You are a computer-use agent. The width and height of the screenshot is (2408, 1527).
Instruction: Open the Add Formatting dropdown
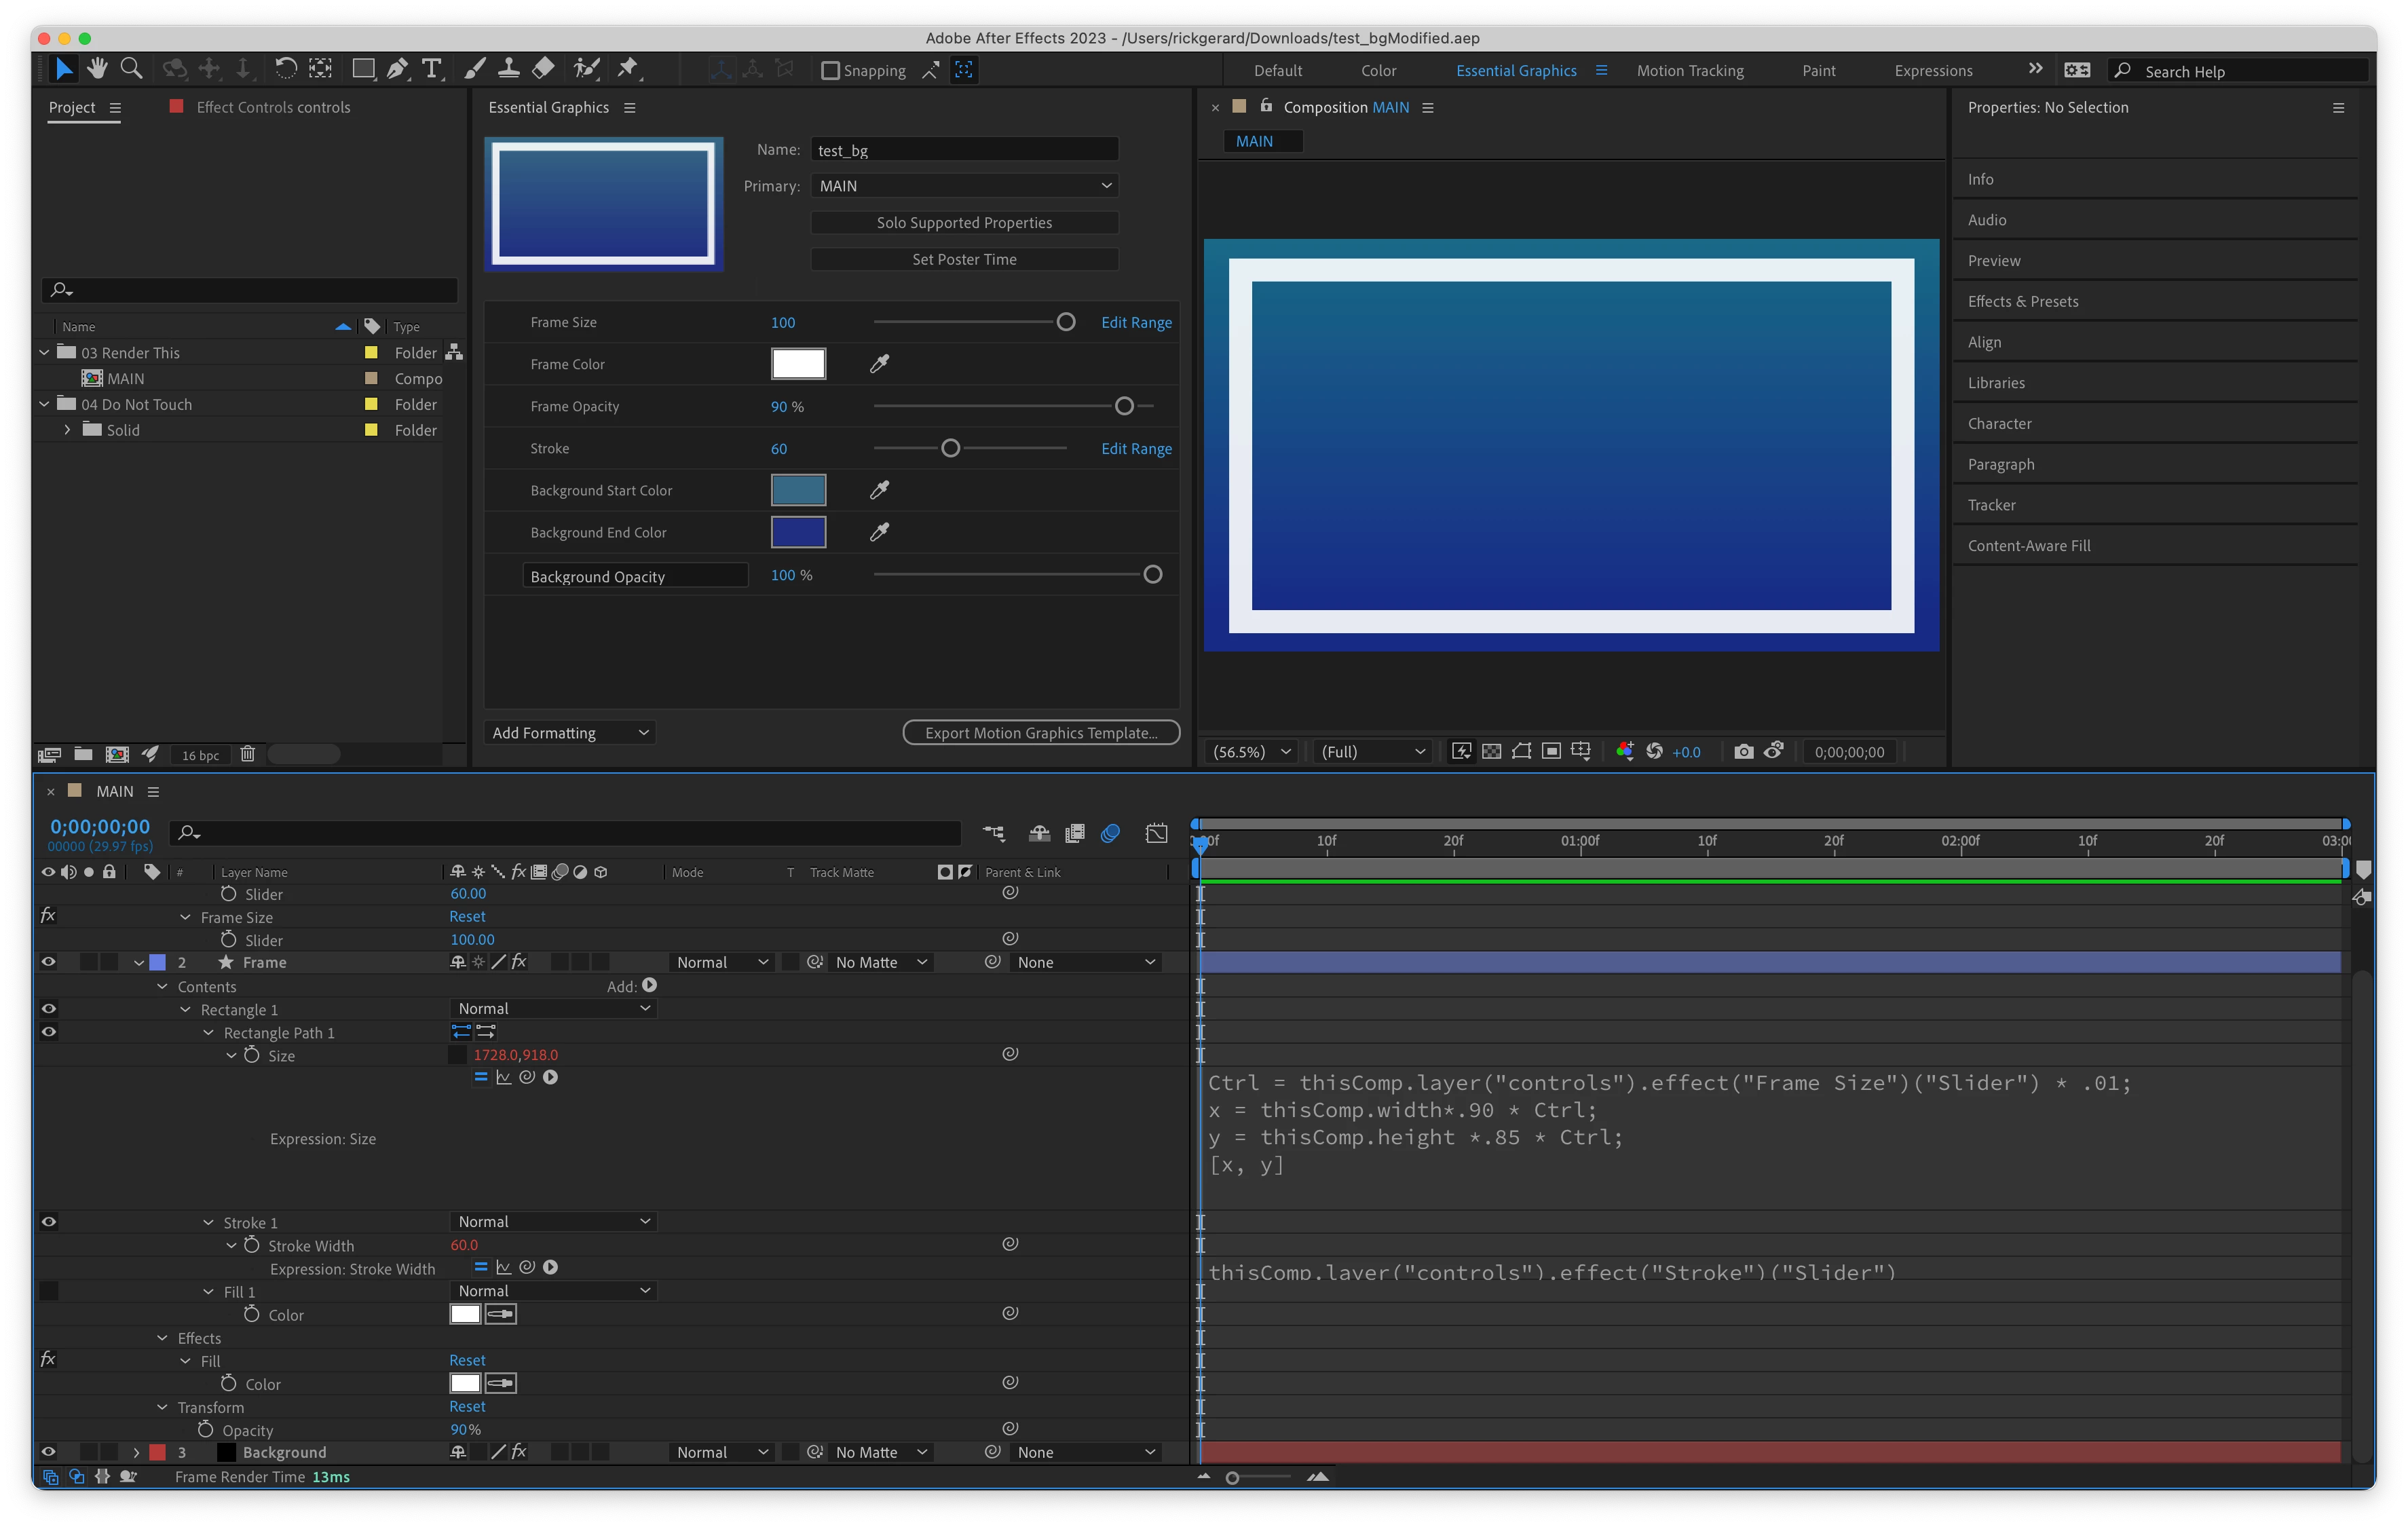[x=569, y=733]
